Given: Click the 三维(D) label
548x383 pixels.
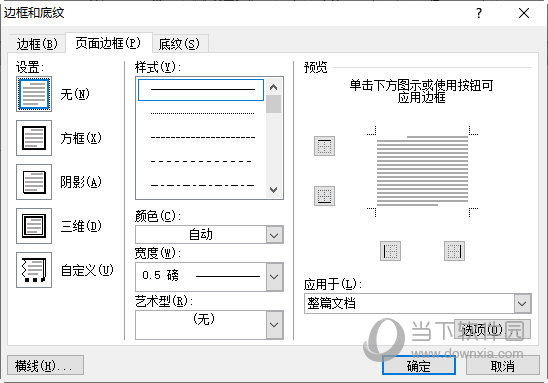Looking at the screenshot, I should coord(81,226).
